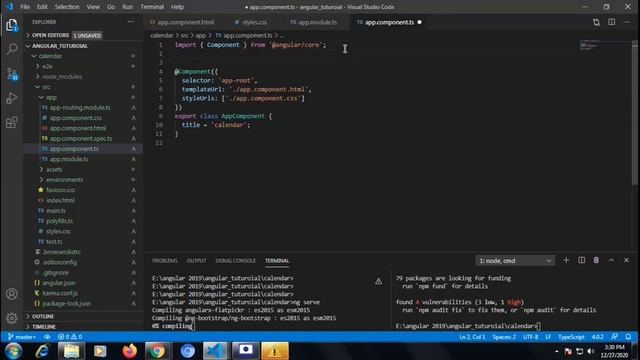Open the Accounts menu icon
Viewport: 640px width, 360px height.
pyautogui.click(x=11, y=294)
